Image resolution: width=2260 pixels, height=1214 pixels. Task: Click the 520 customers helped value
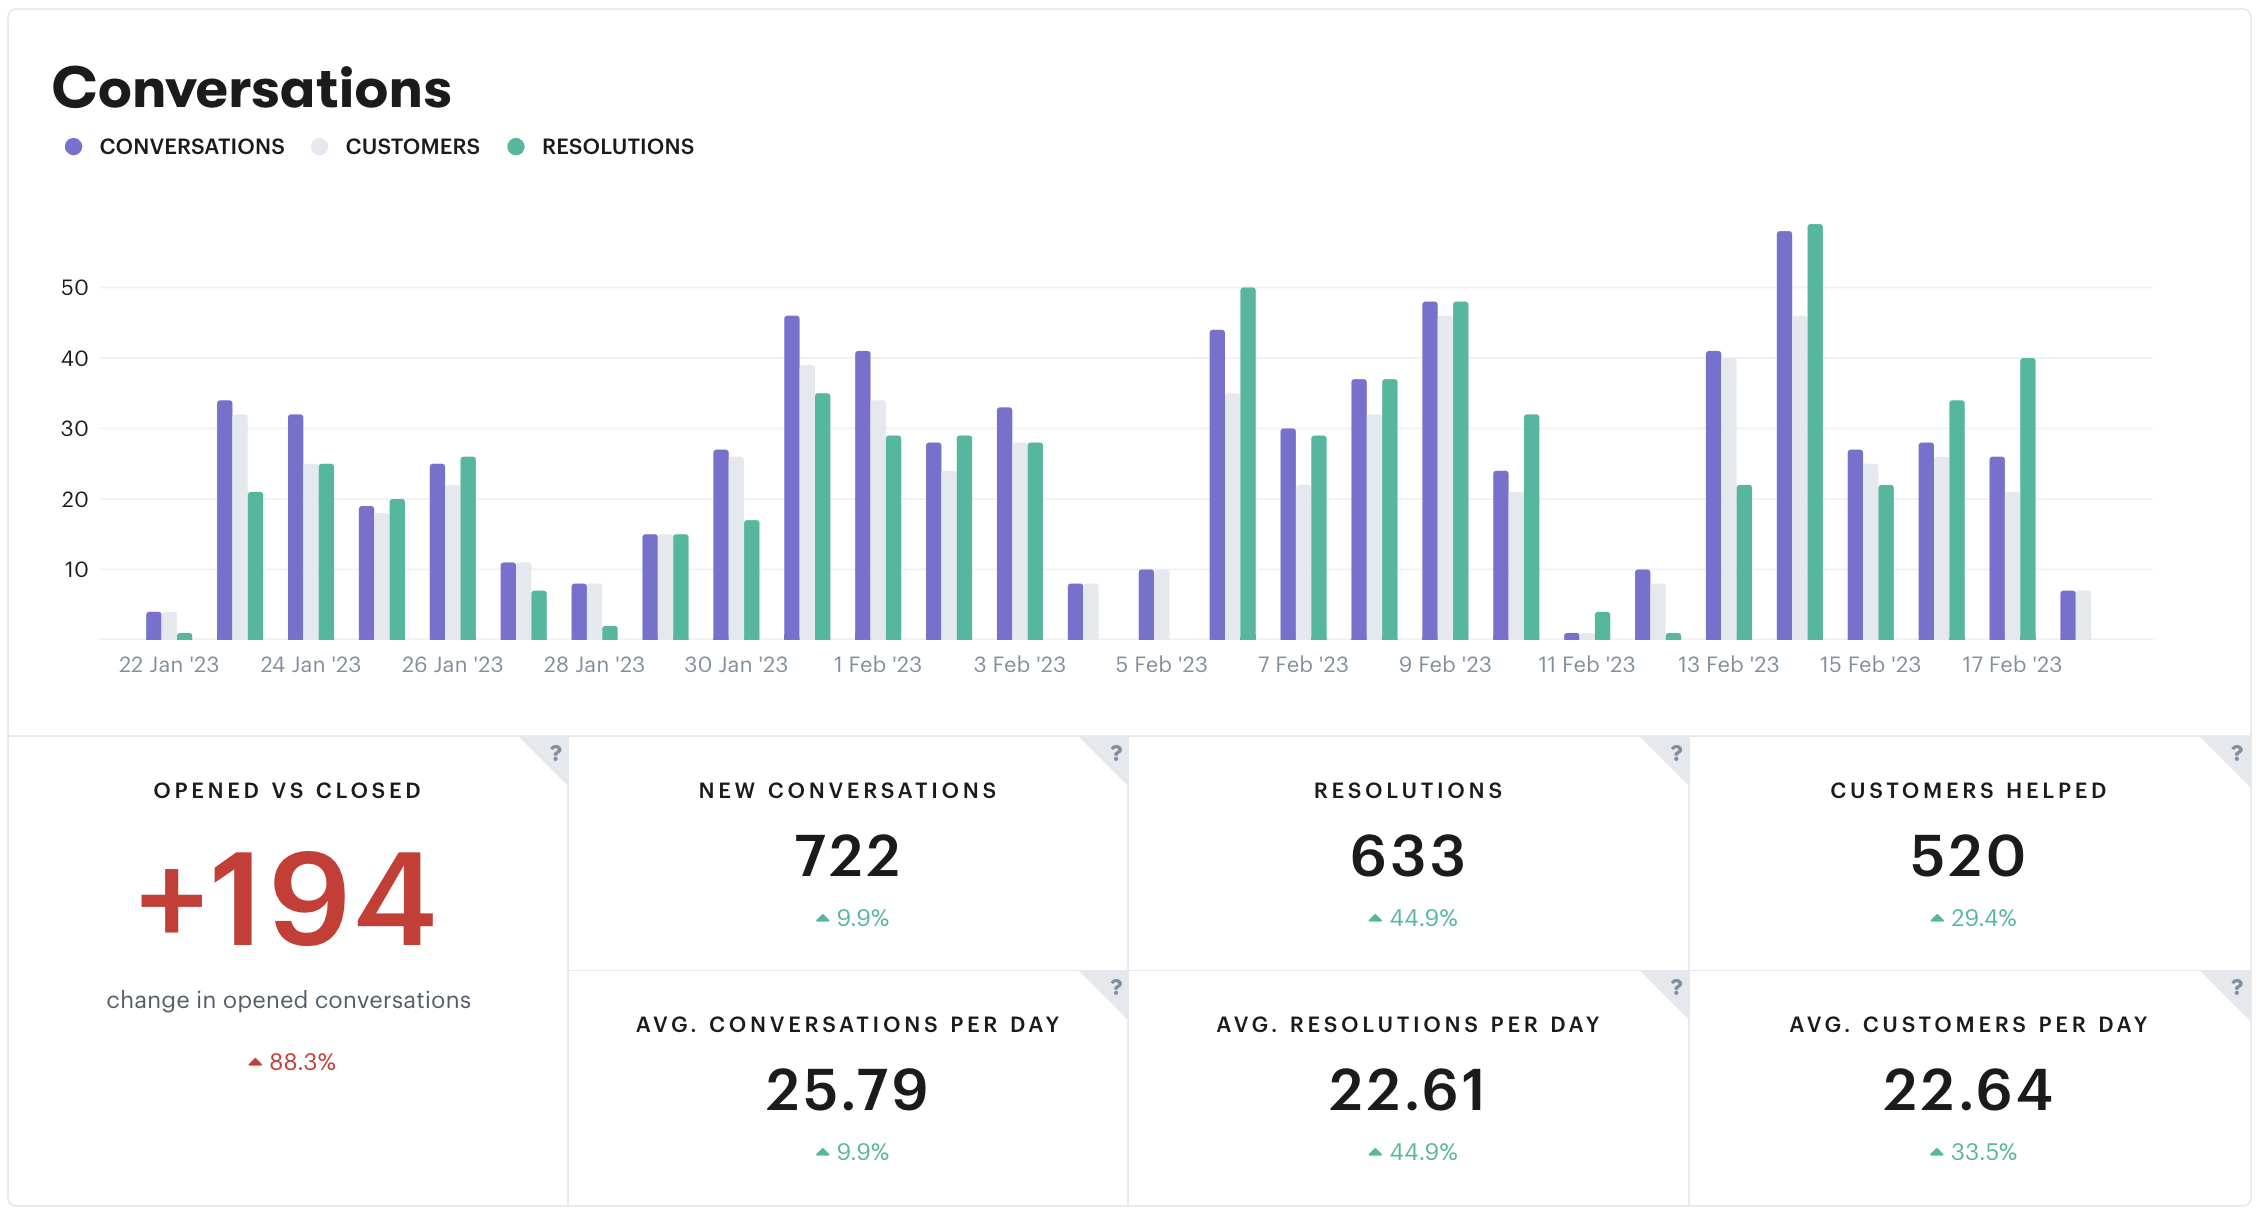tap(1968, 856)
